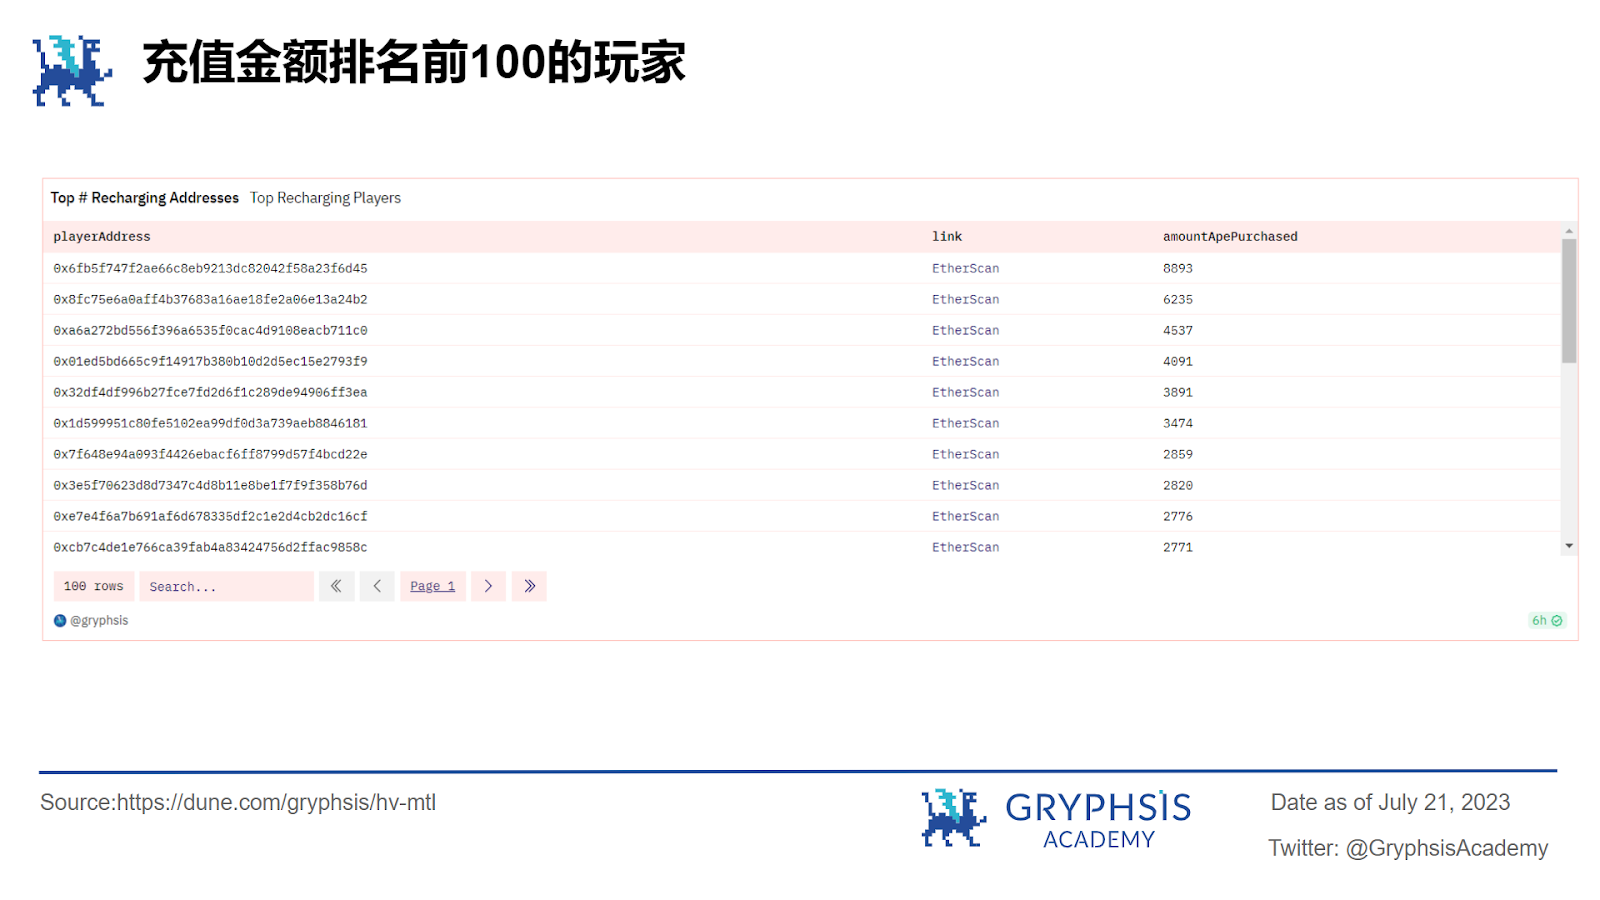Sort by amountApePurchased column header
This screenshot has width=1600, height=900.
(x=1230, y=237)
